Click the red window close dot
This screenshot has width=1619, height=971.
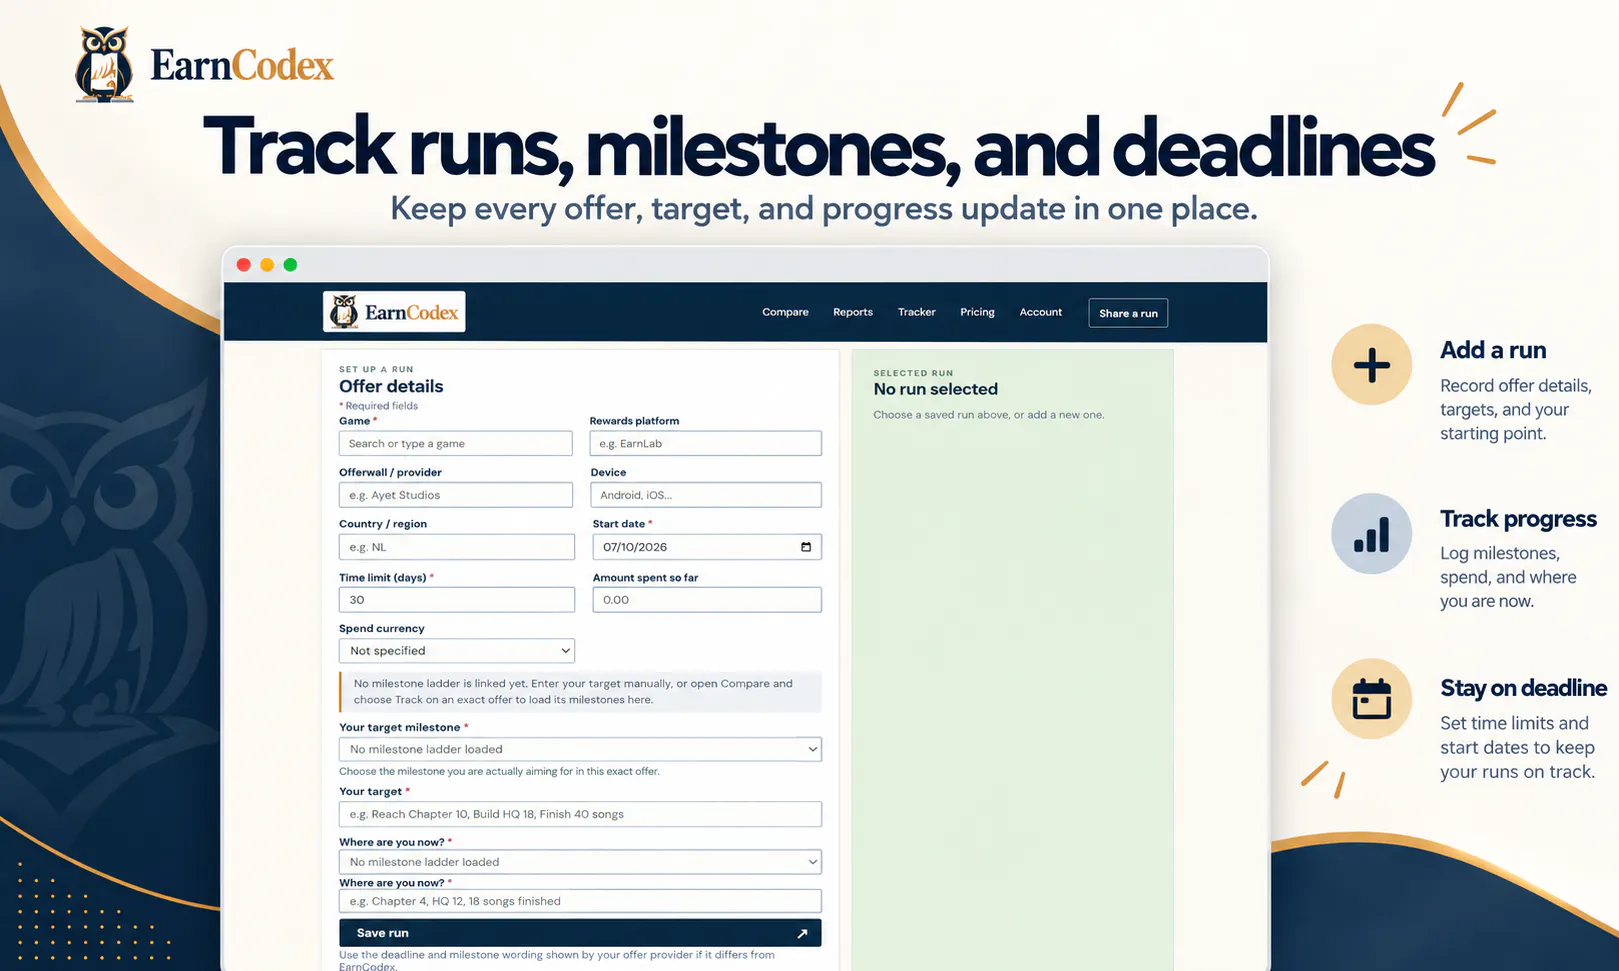tap(243, 265)
